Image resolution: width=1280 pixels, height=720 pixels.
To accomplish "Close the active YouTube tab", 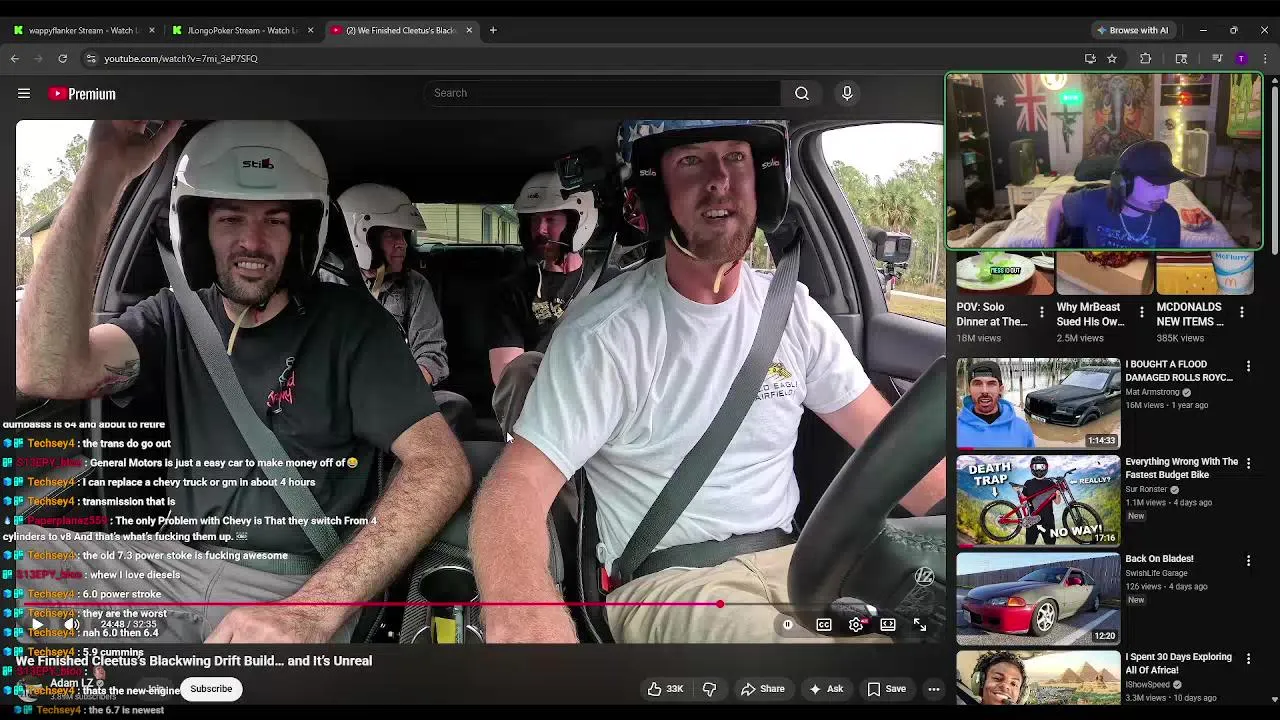I will 469,30.
